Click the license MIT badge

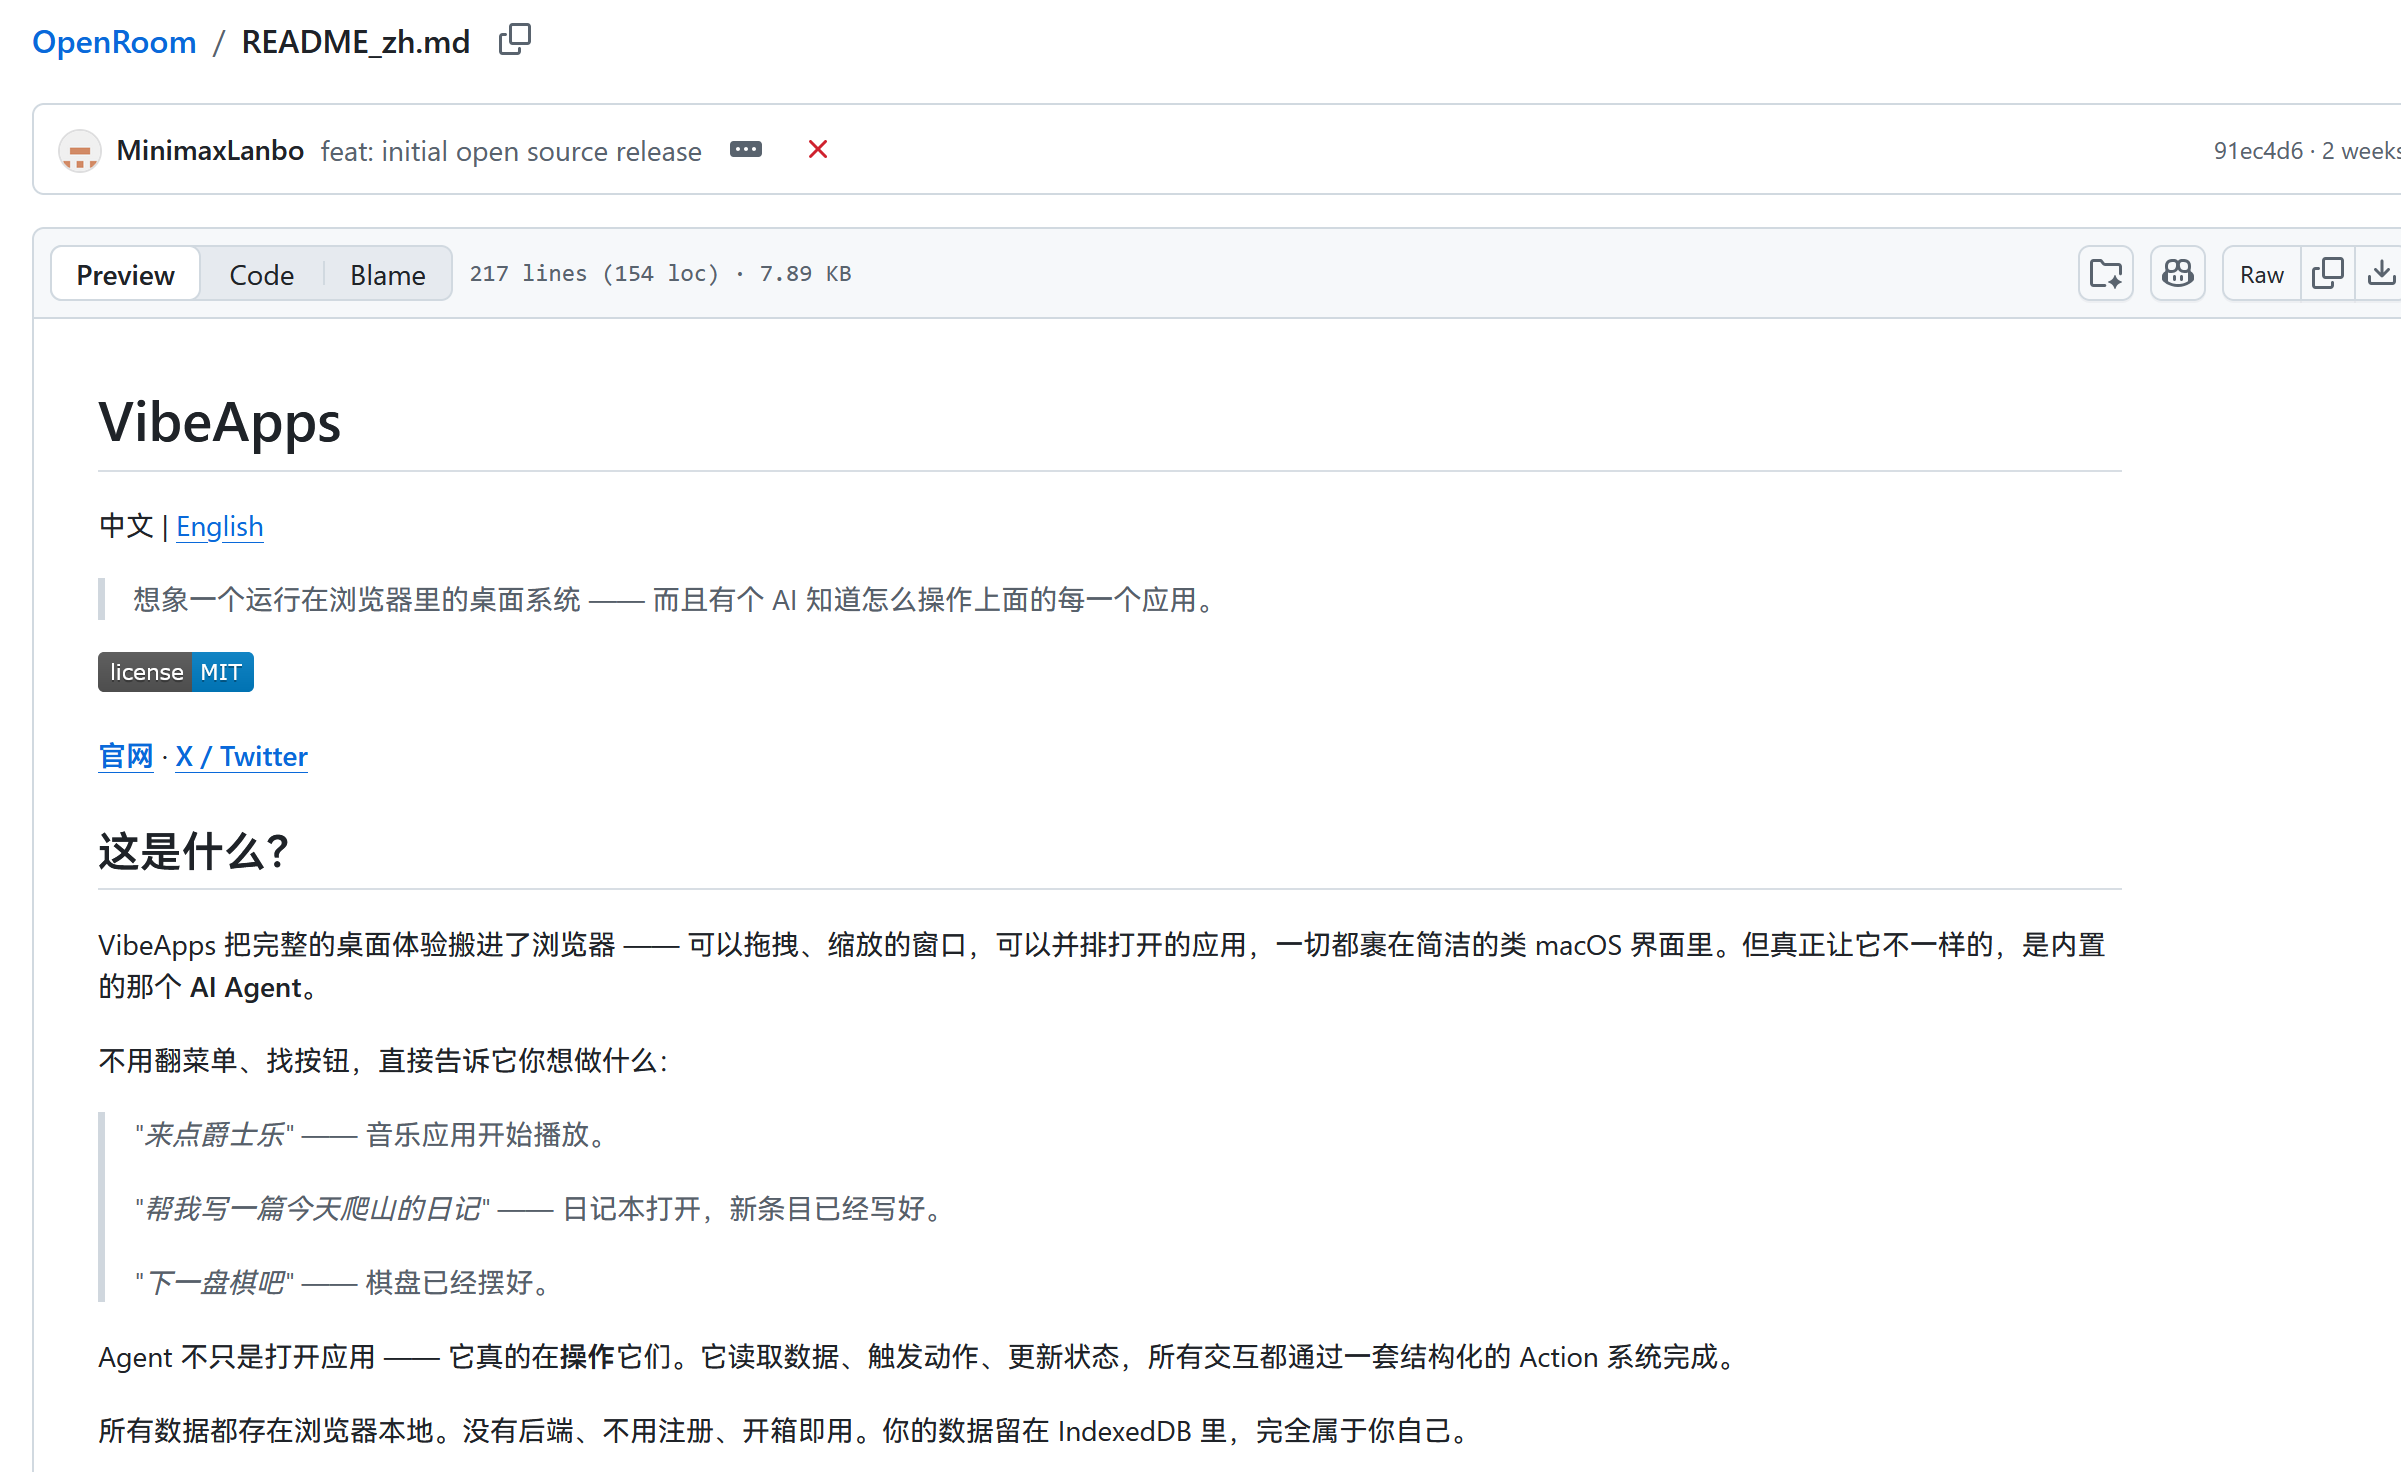[x=175, y=672]
